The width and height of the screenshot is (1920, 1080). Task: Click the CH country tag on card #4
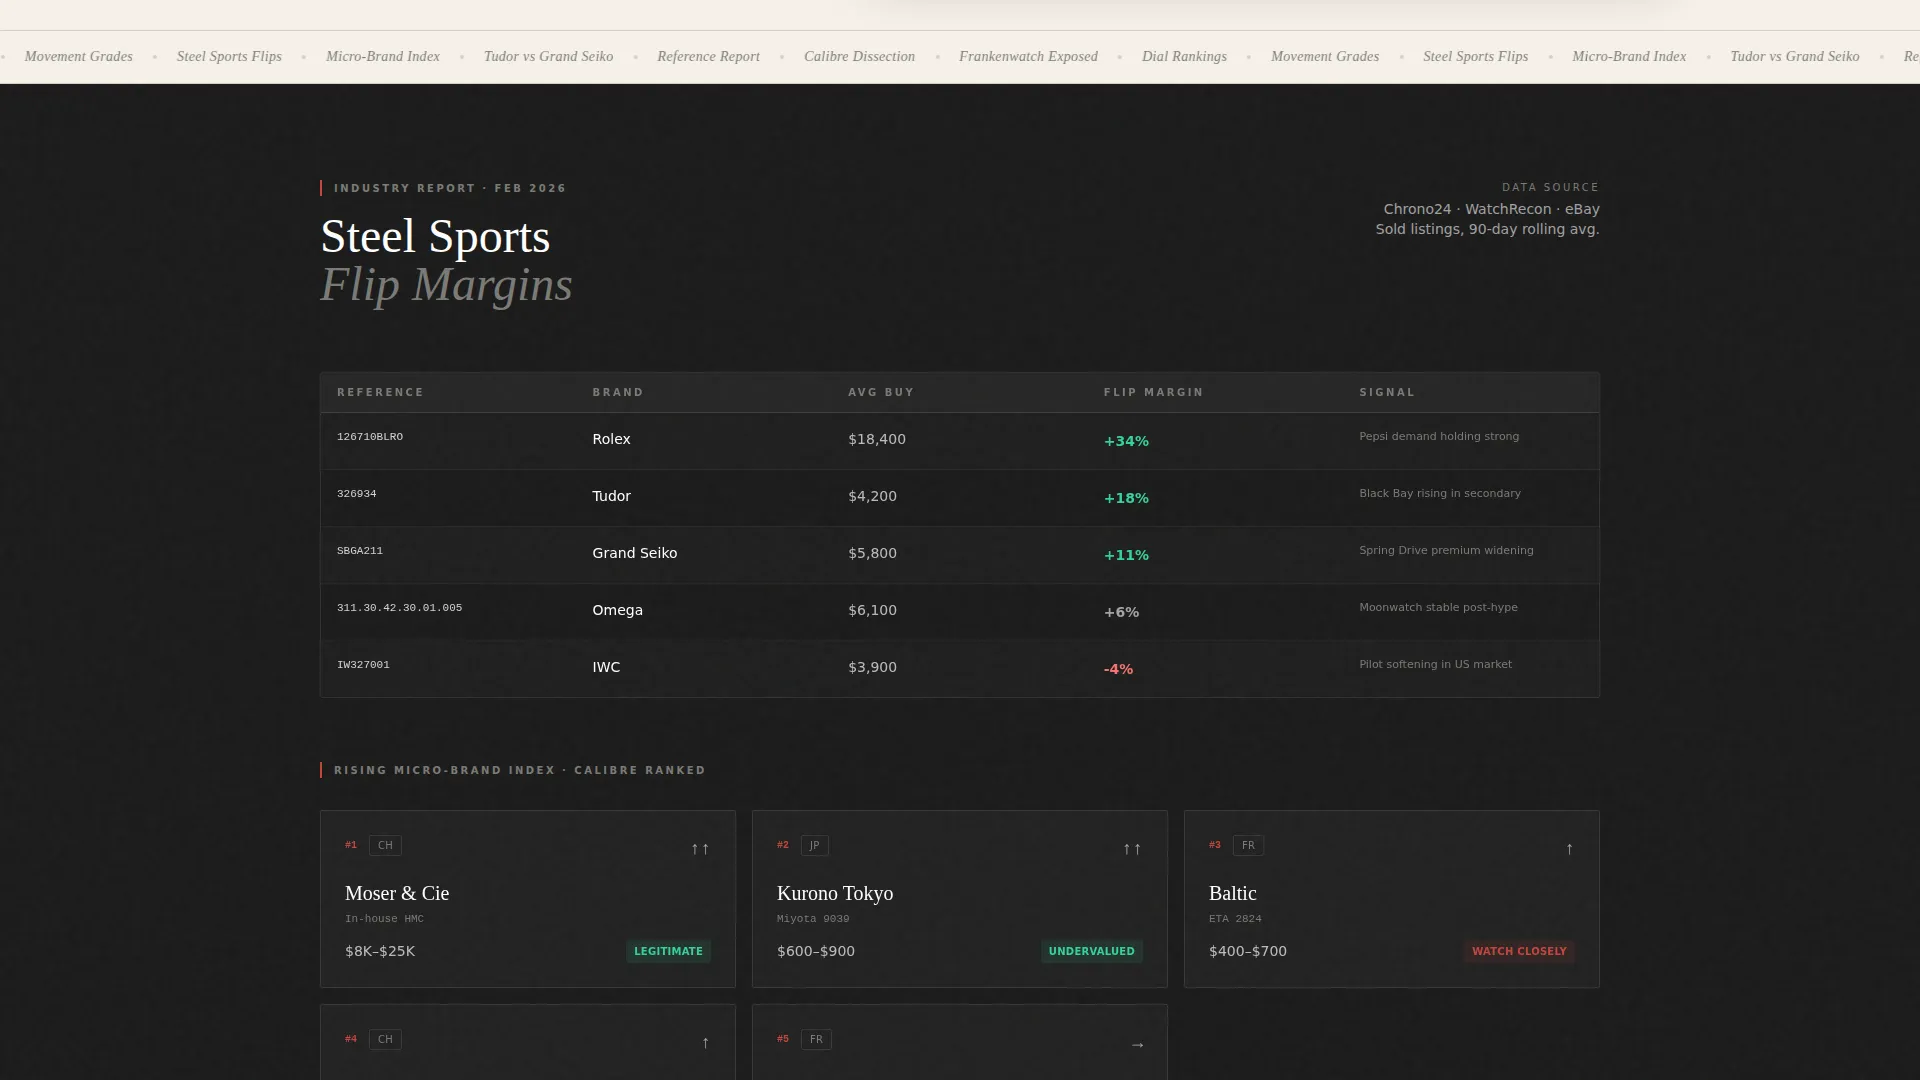click(x=385, y=1039)
